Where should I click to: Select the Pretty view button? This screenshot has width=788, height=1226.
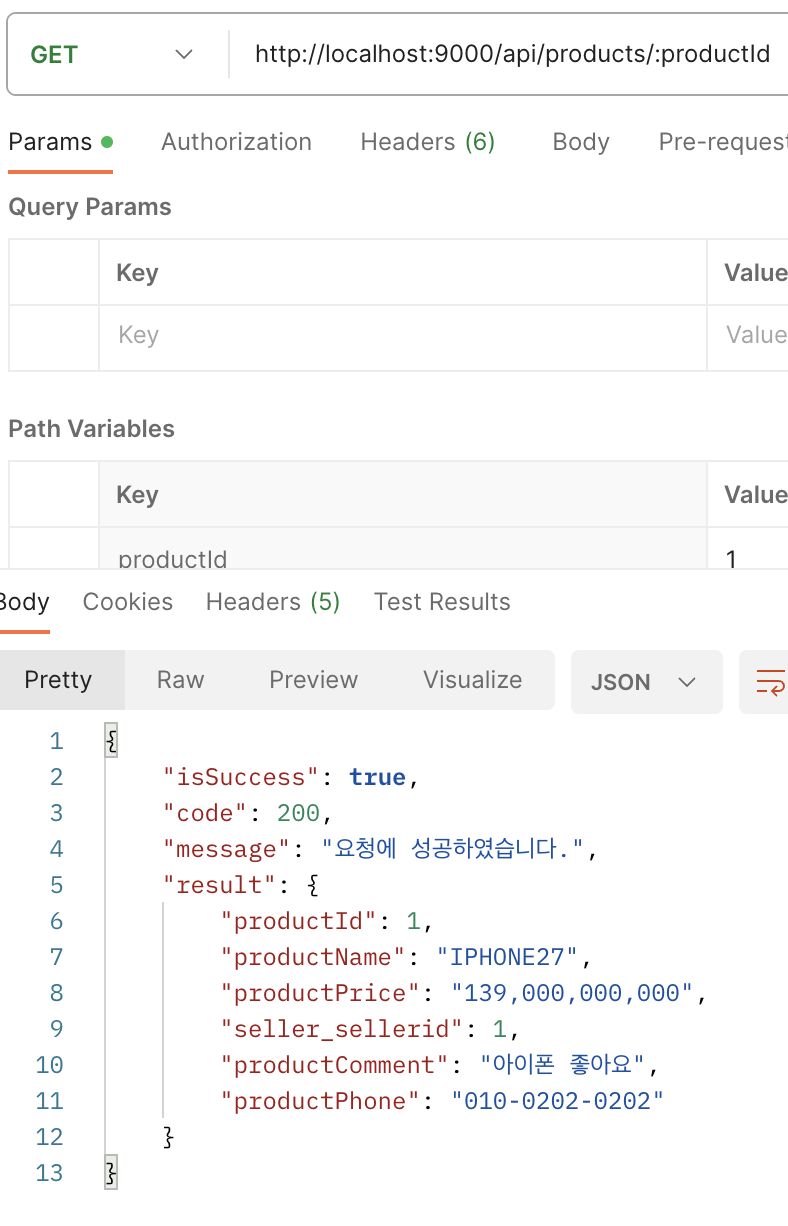pos(59,680)
